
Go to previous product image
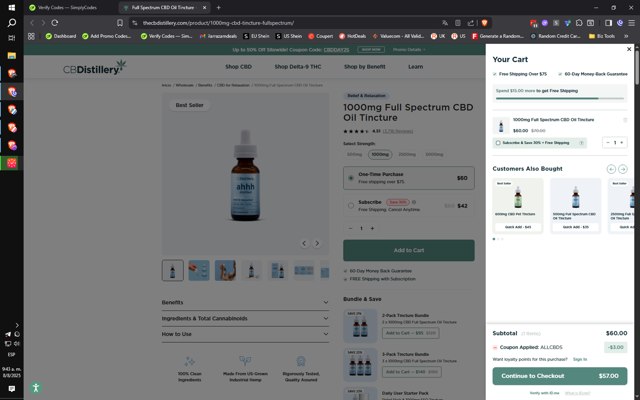[304, 243]
